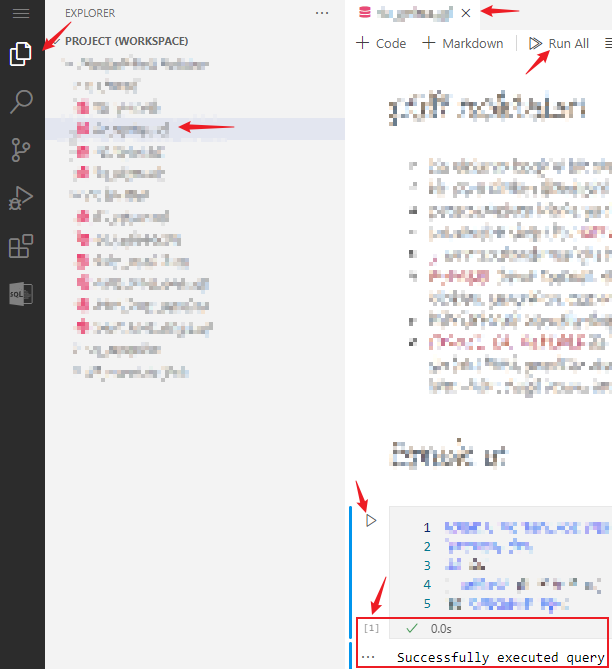Screen dimensions: 612x669
Task: Close the open notebook editor tab
Action: [466, 13]
